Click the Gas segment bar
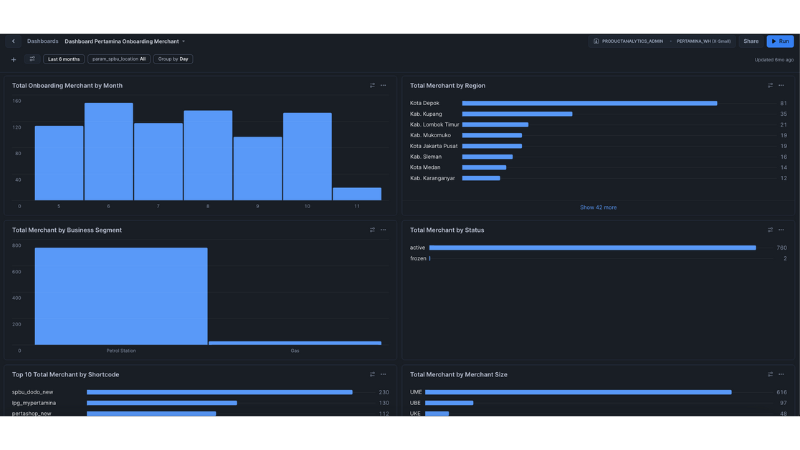Screen dimensions: 800x450 (x=295, y=343)
